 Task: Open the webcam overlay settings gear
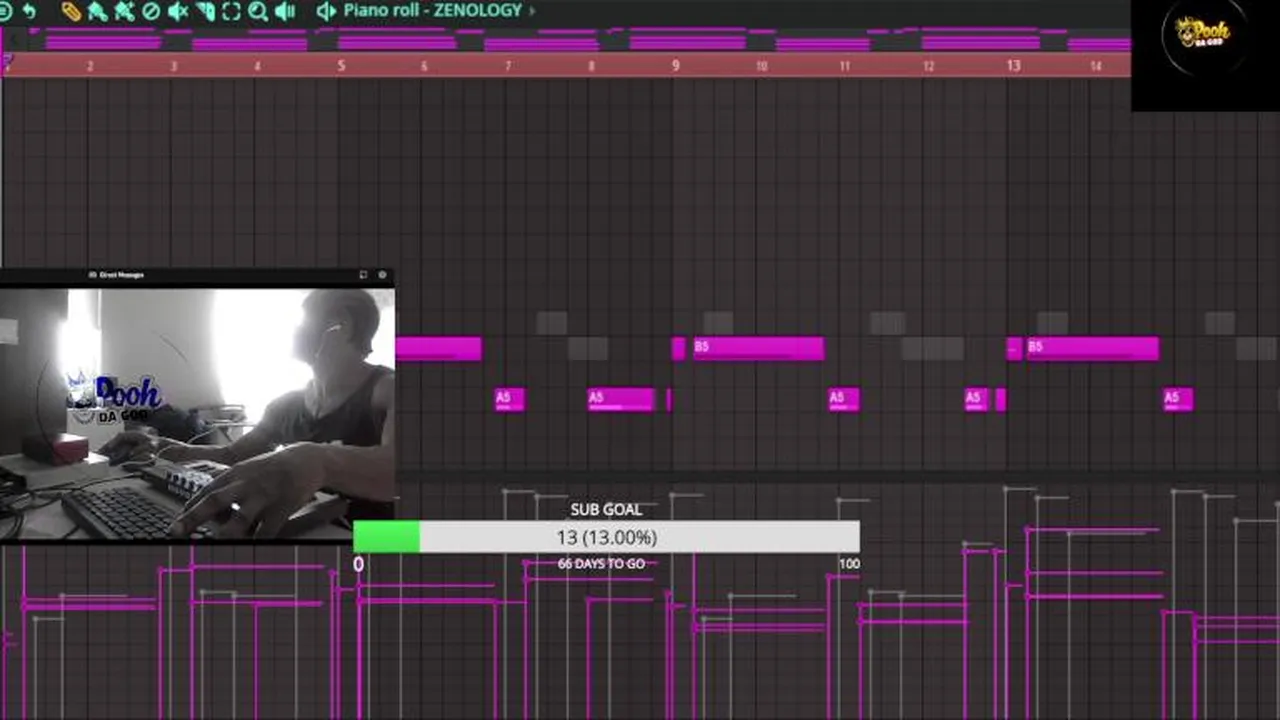(382, 274)
